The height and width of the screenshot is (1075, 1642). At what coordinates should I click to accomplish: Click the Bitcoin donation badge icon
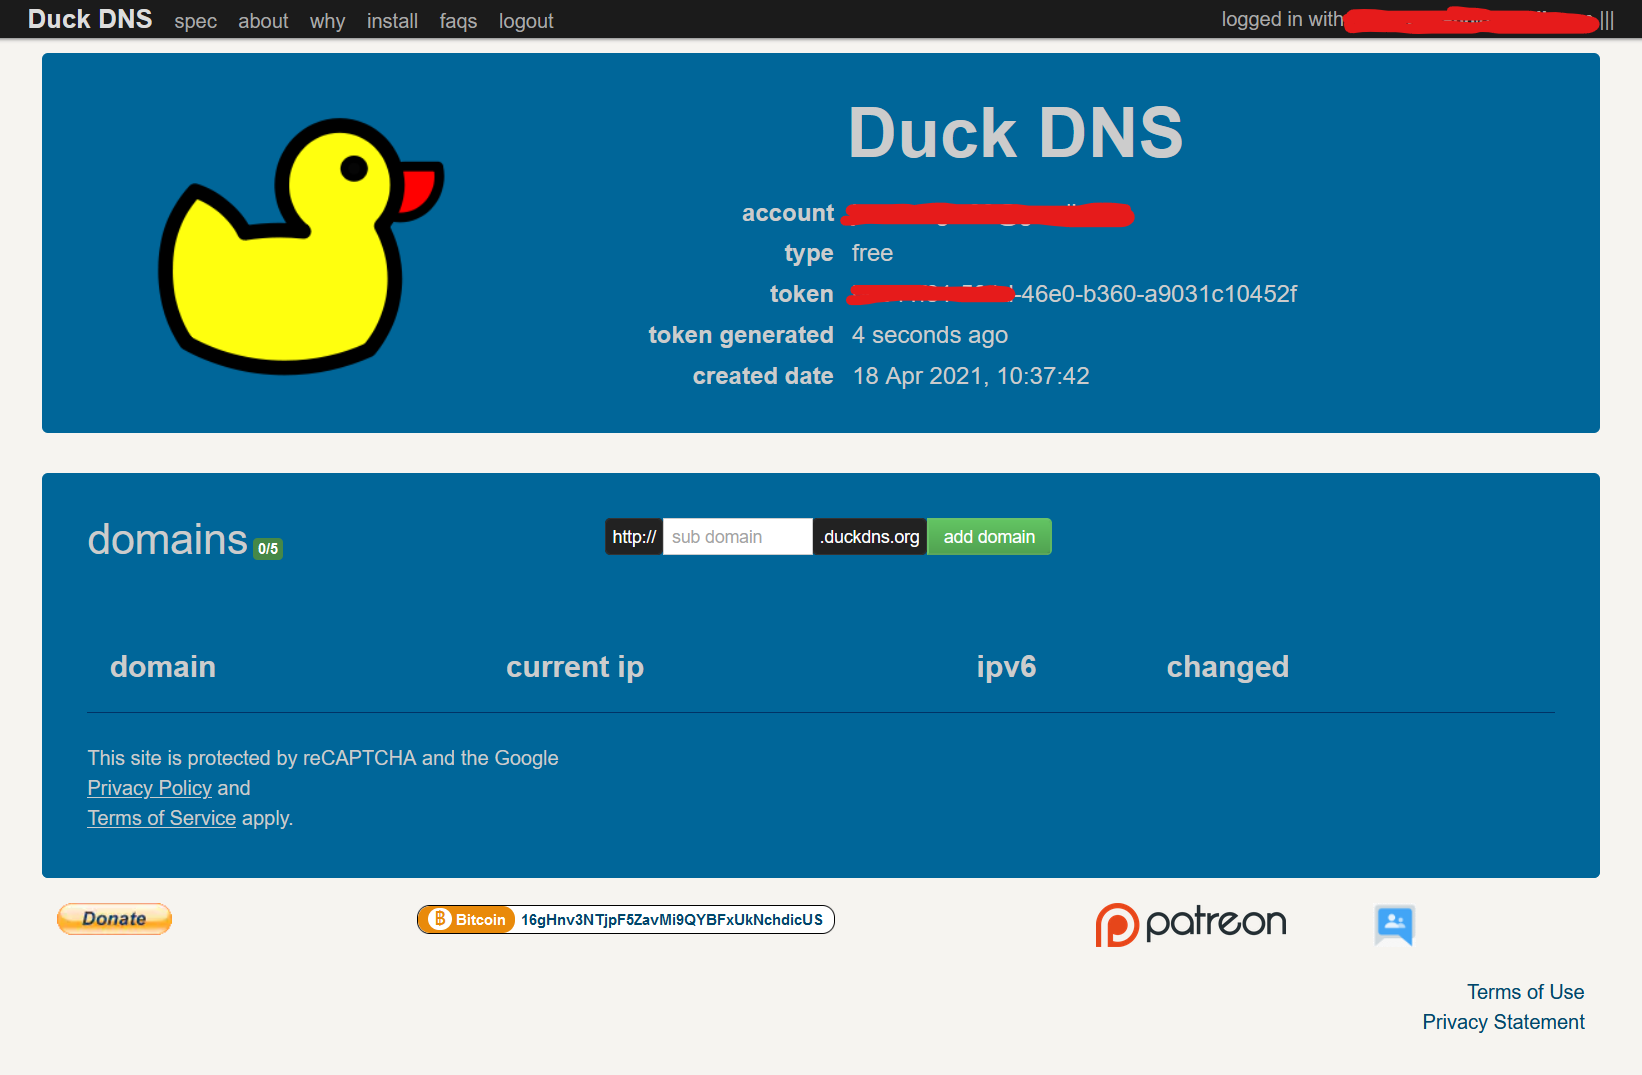tap(466, 920)
